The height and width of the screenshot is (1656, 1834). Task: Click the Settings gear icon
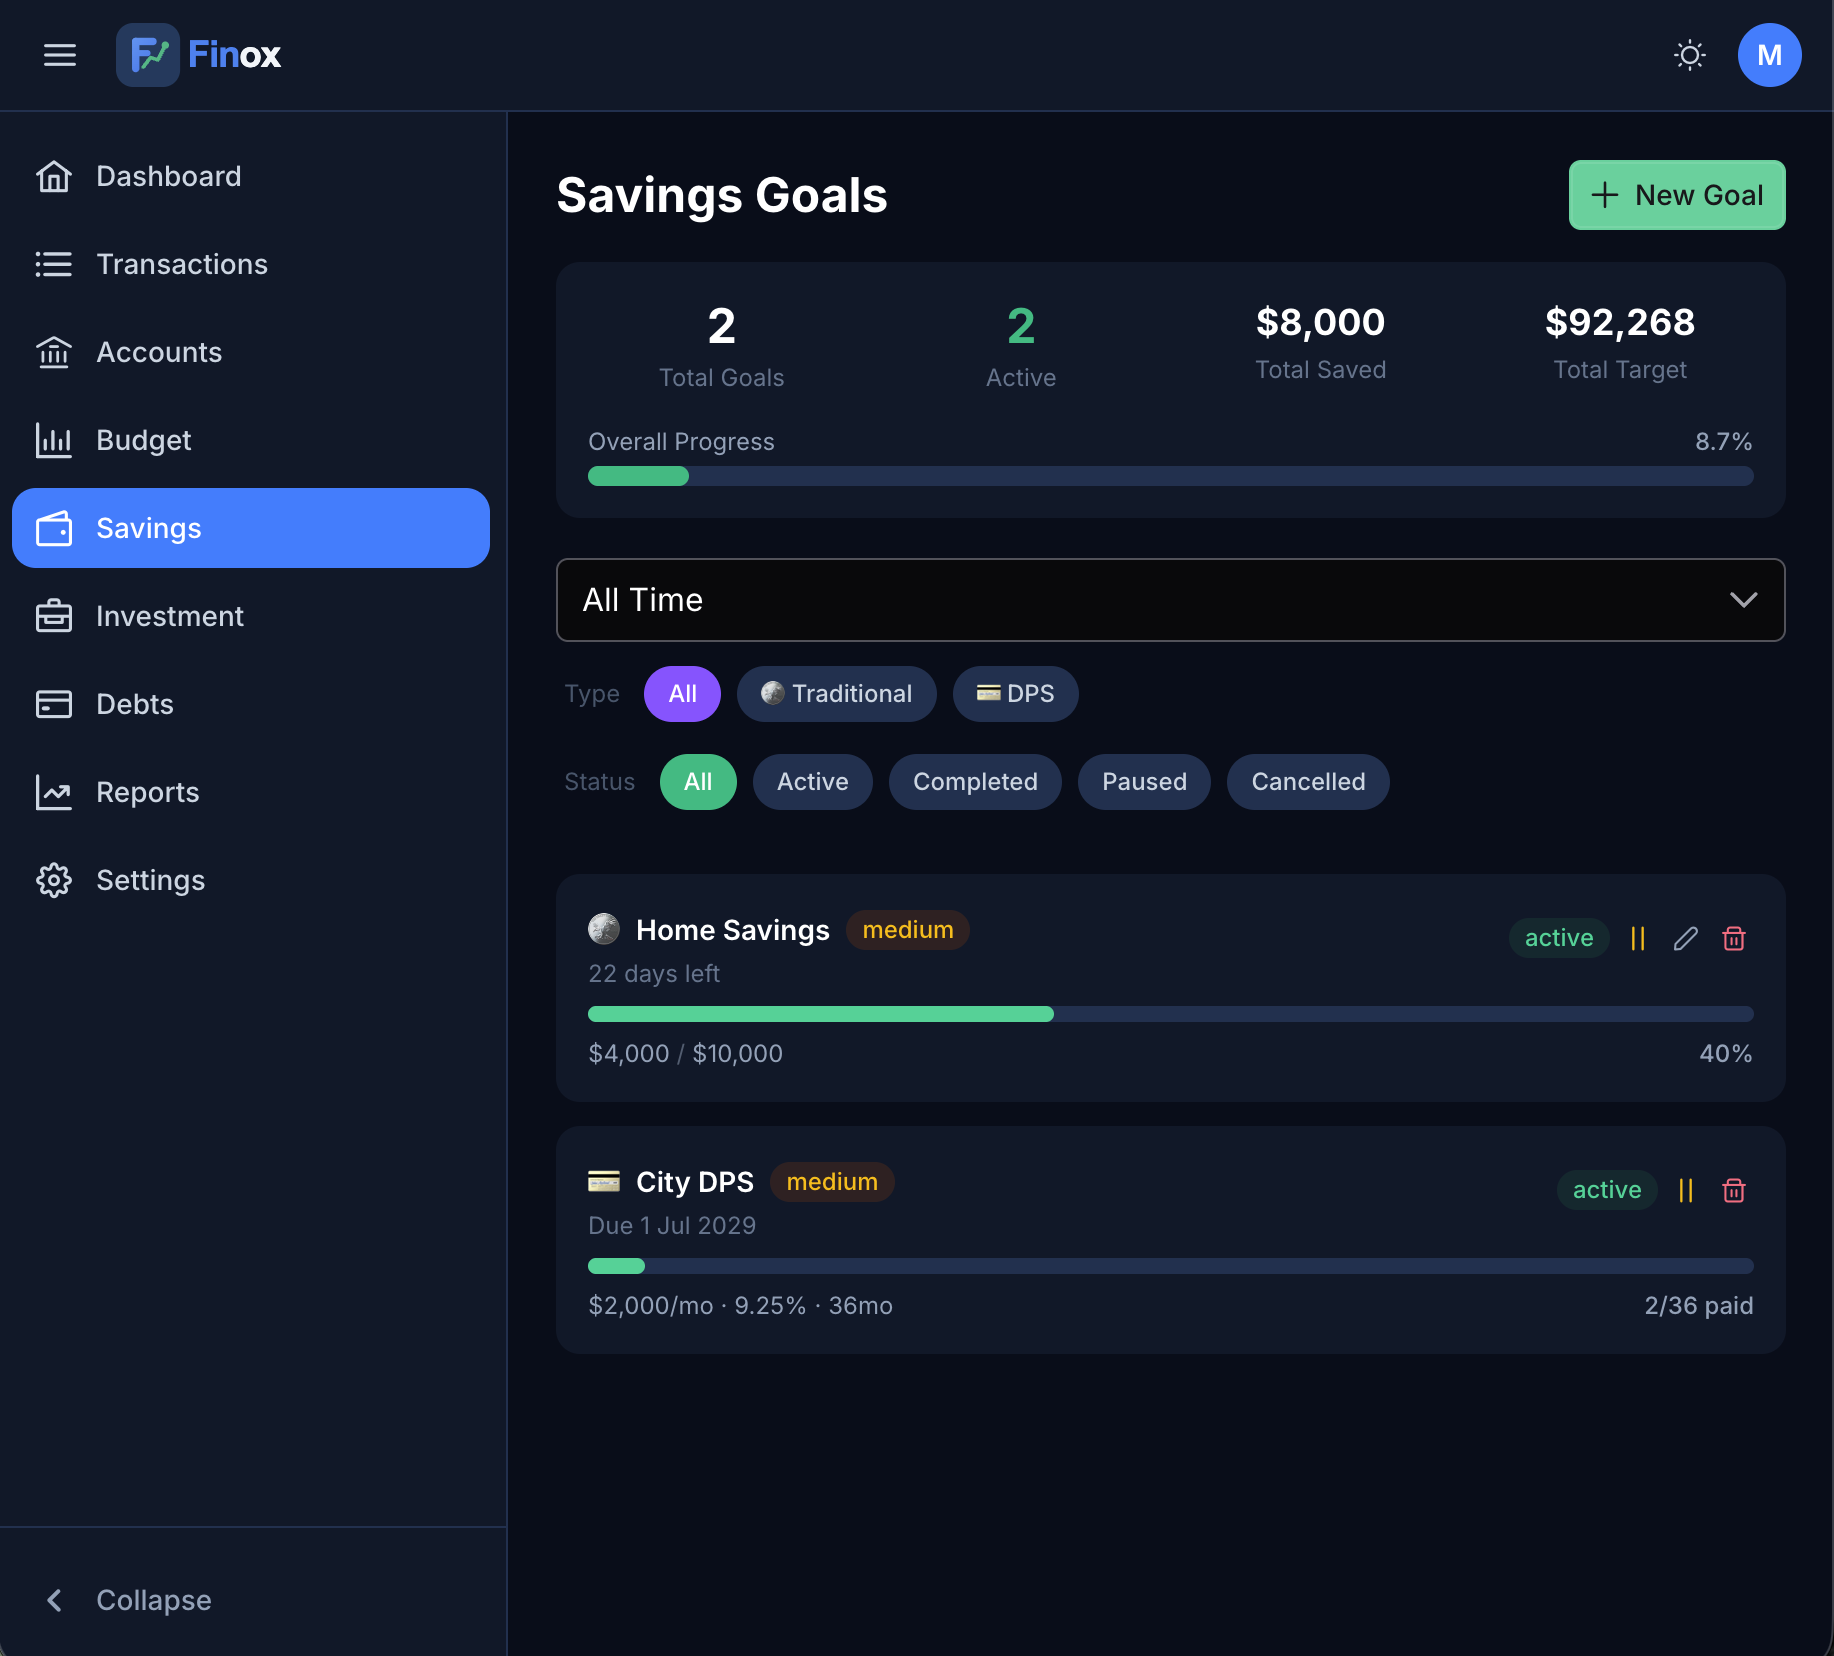pyautogui.click(x=54, y=880)
